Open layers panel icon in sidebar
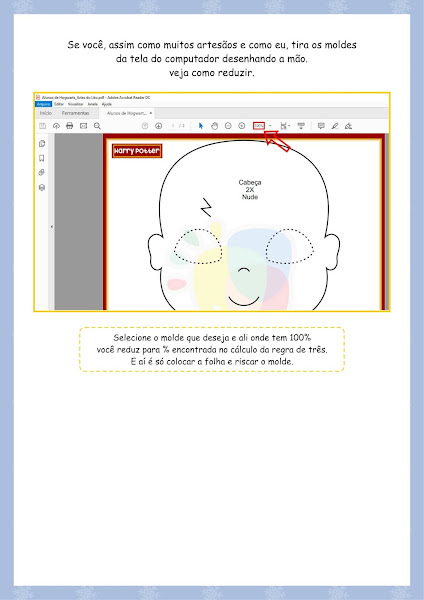The height and width of the screenshot is (600, 424). click(42, 188)
